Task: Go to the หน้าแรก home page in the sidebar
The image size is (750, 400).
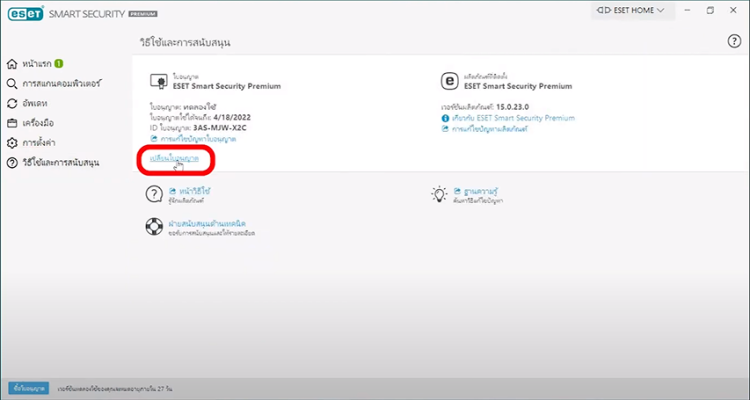Action: (x=35, y=64)
